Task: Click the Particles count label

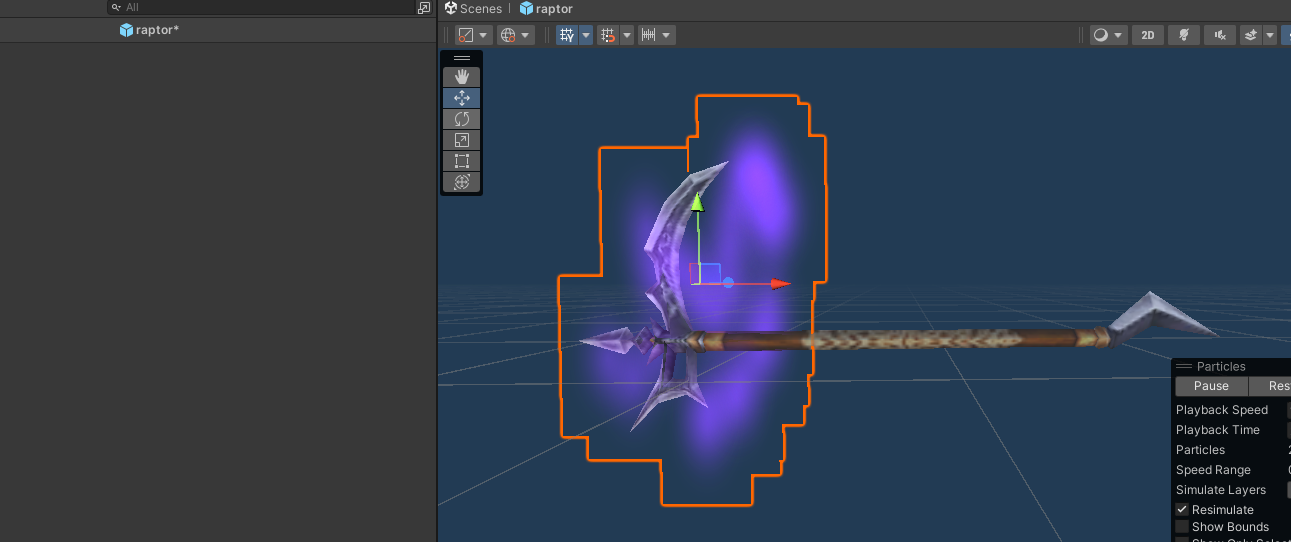Action: (1200, 450)
